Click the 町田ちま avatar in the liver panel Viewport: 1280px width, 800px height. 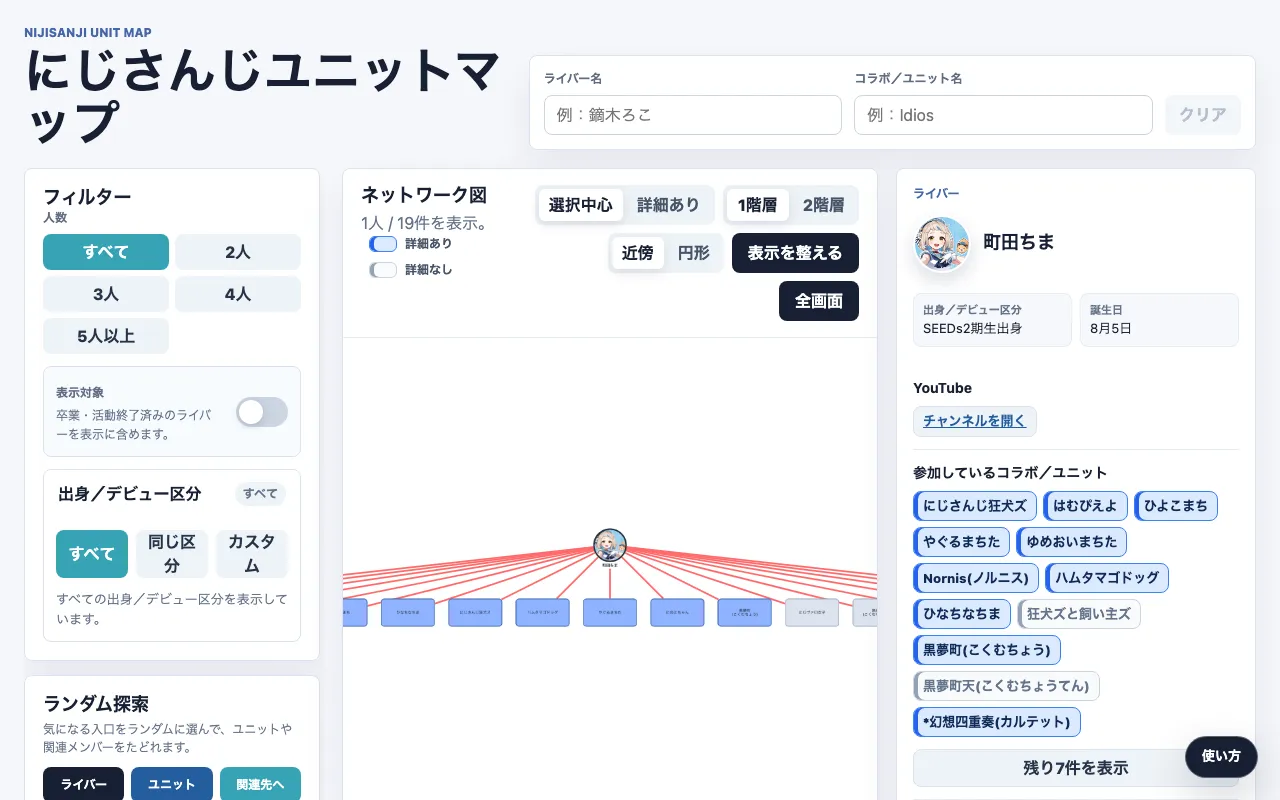point(942,243)
